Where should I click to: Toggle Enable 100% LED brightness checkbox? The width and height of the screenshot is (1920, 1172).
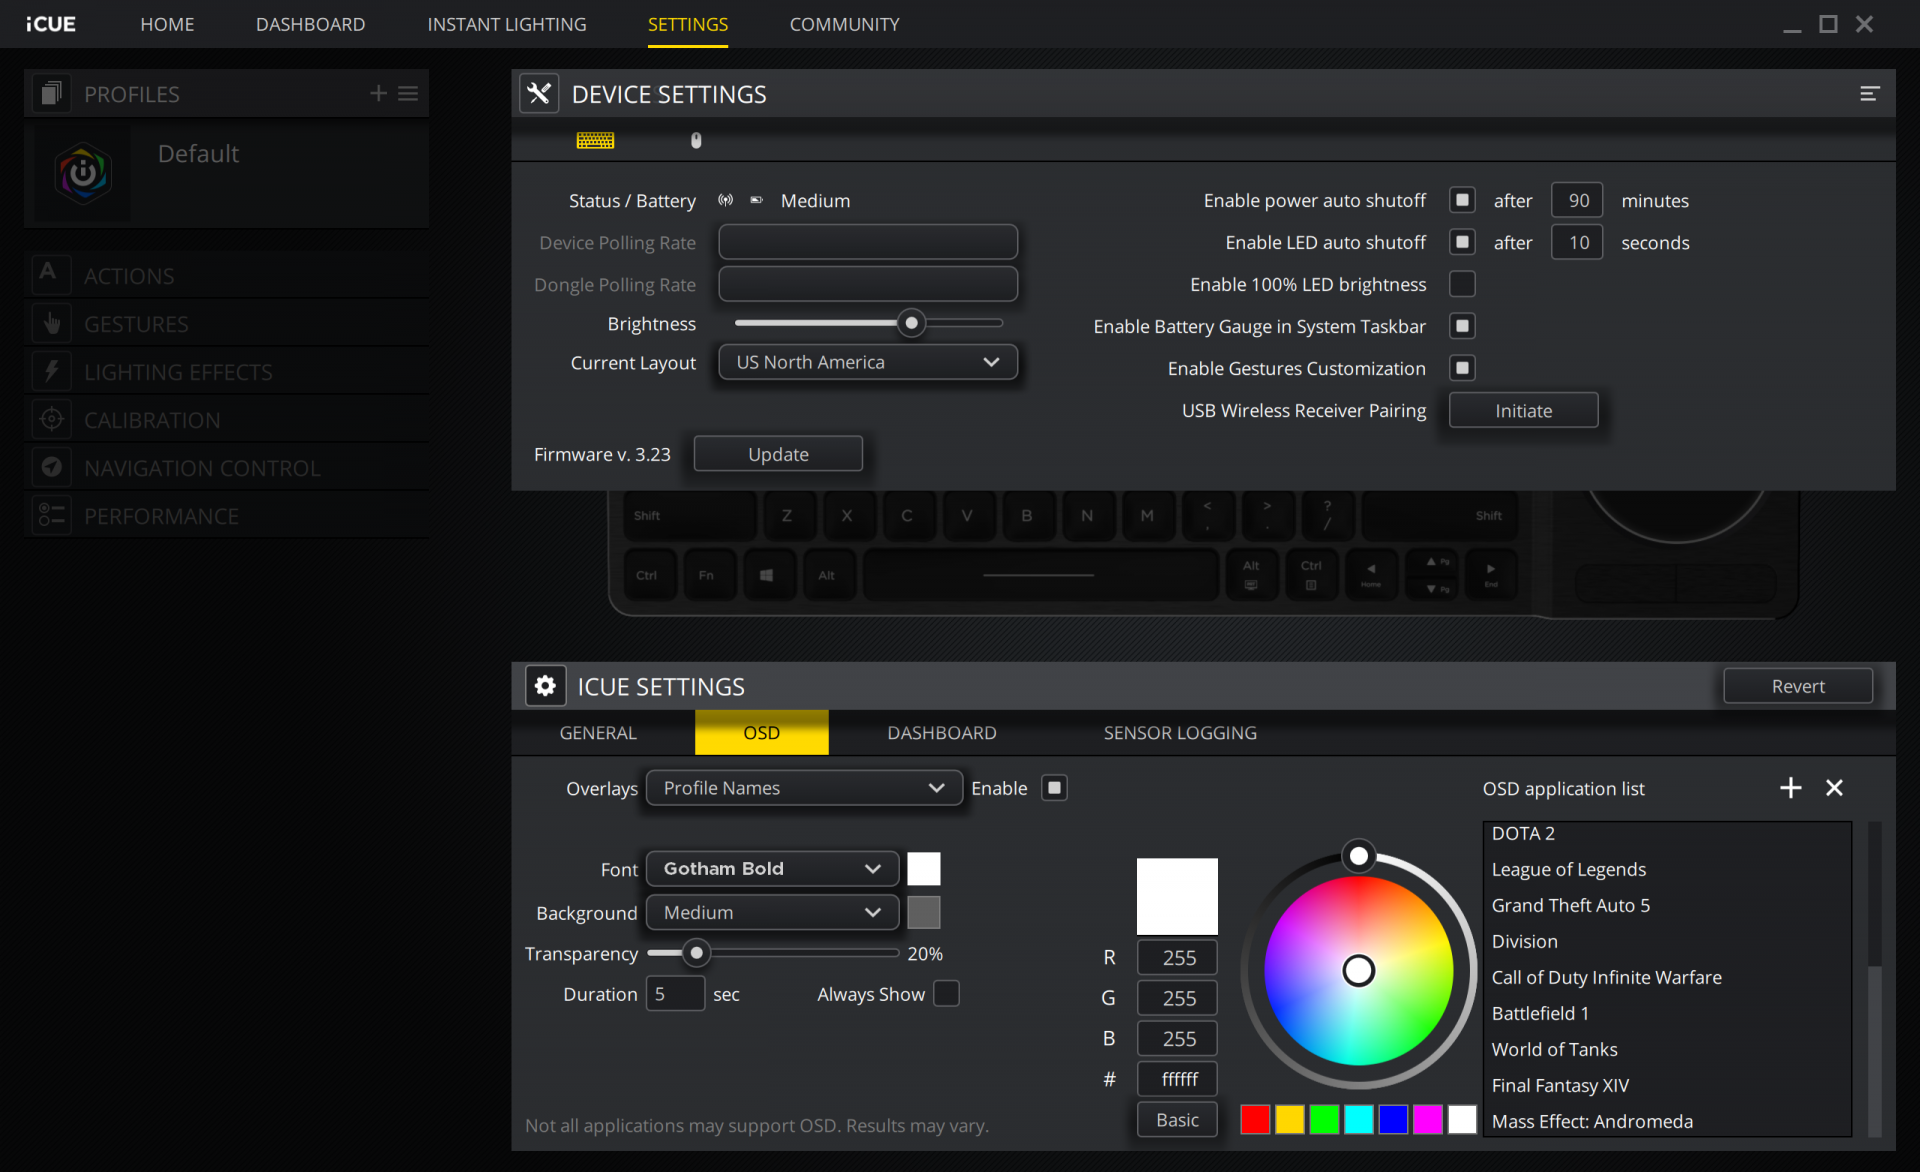click(x=1462, y=284)
